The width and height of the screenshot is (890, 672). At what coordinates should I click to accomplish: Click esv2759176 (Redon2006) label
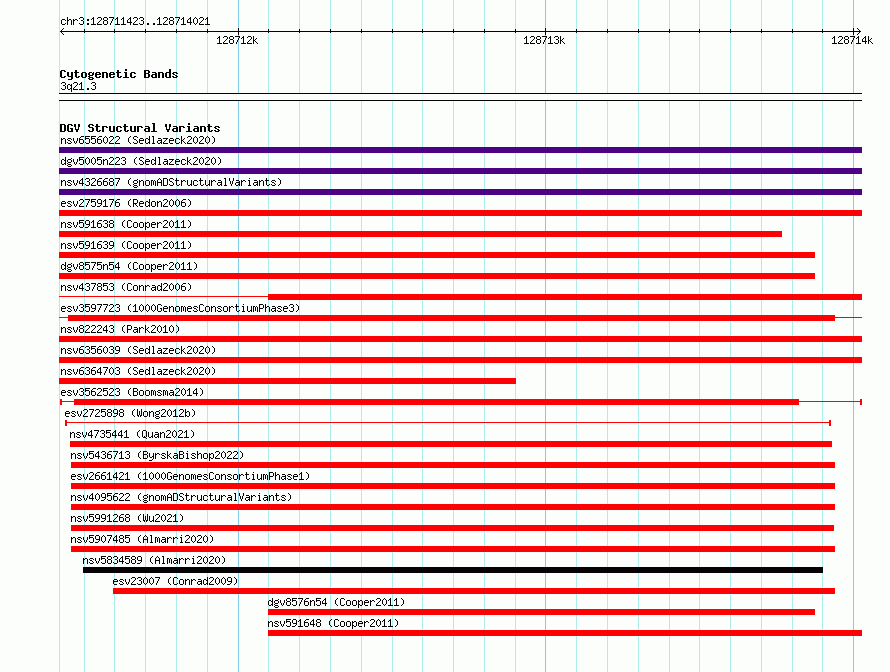click(x=126, y=203)
